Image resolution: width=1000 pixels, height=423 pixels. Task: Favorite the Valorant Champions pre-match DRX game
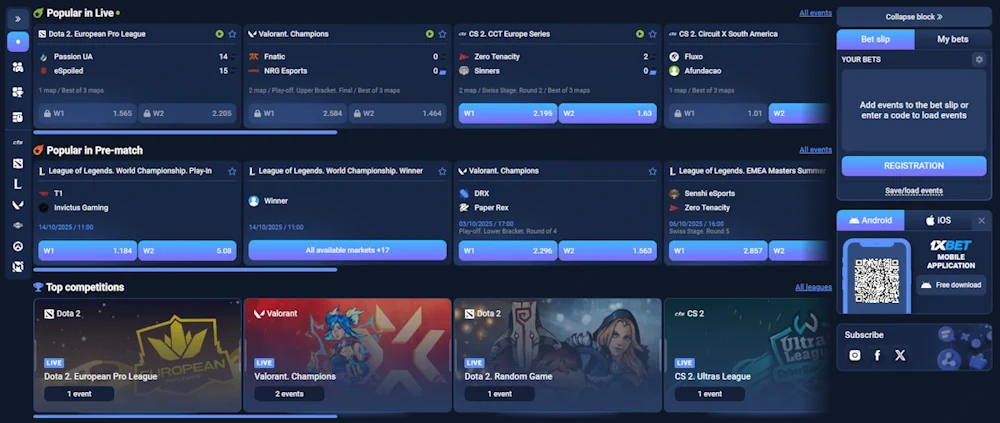click(652, 171)
